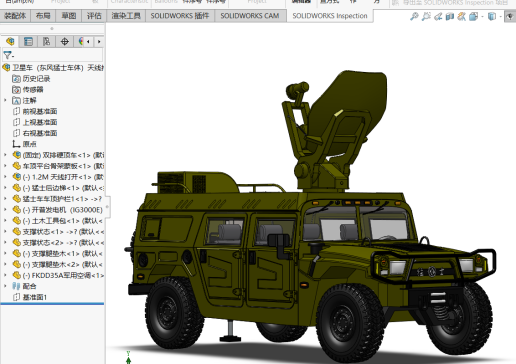Select the 前视基准面 plane
The height and width of the screenshot is (364, 516).
pyautogui.click(x=35, y=111)
